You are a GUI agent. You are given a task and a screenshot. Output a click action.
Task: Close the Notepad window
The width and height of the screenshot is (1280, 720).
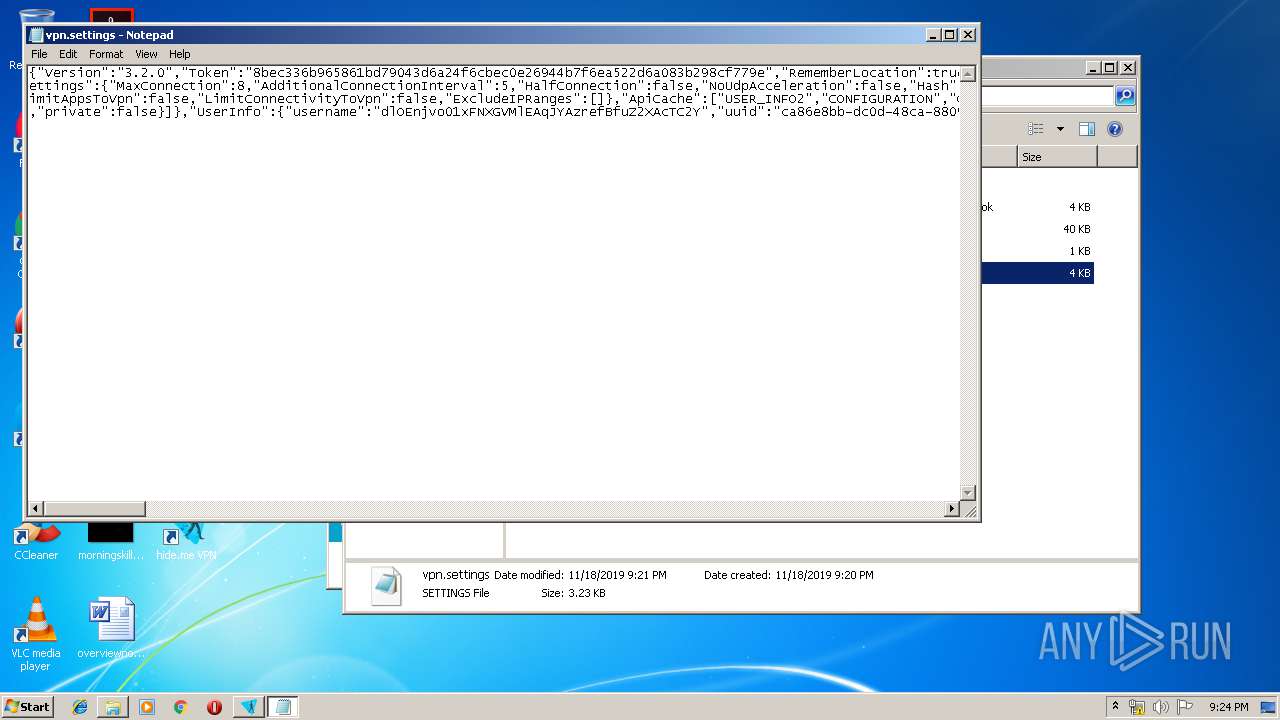click(967, 35)
